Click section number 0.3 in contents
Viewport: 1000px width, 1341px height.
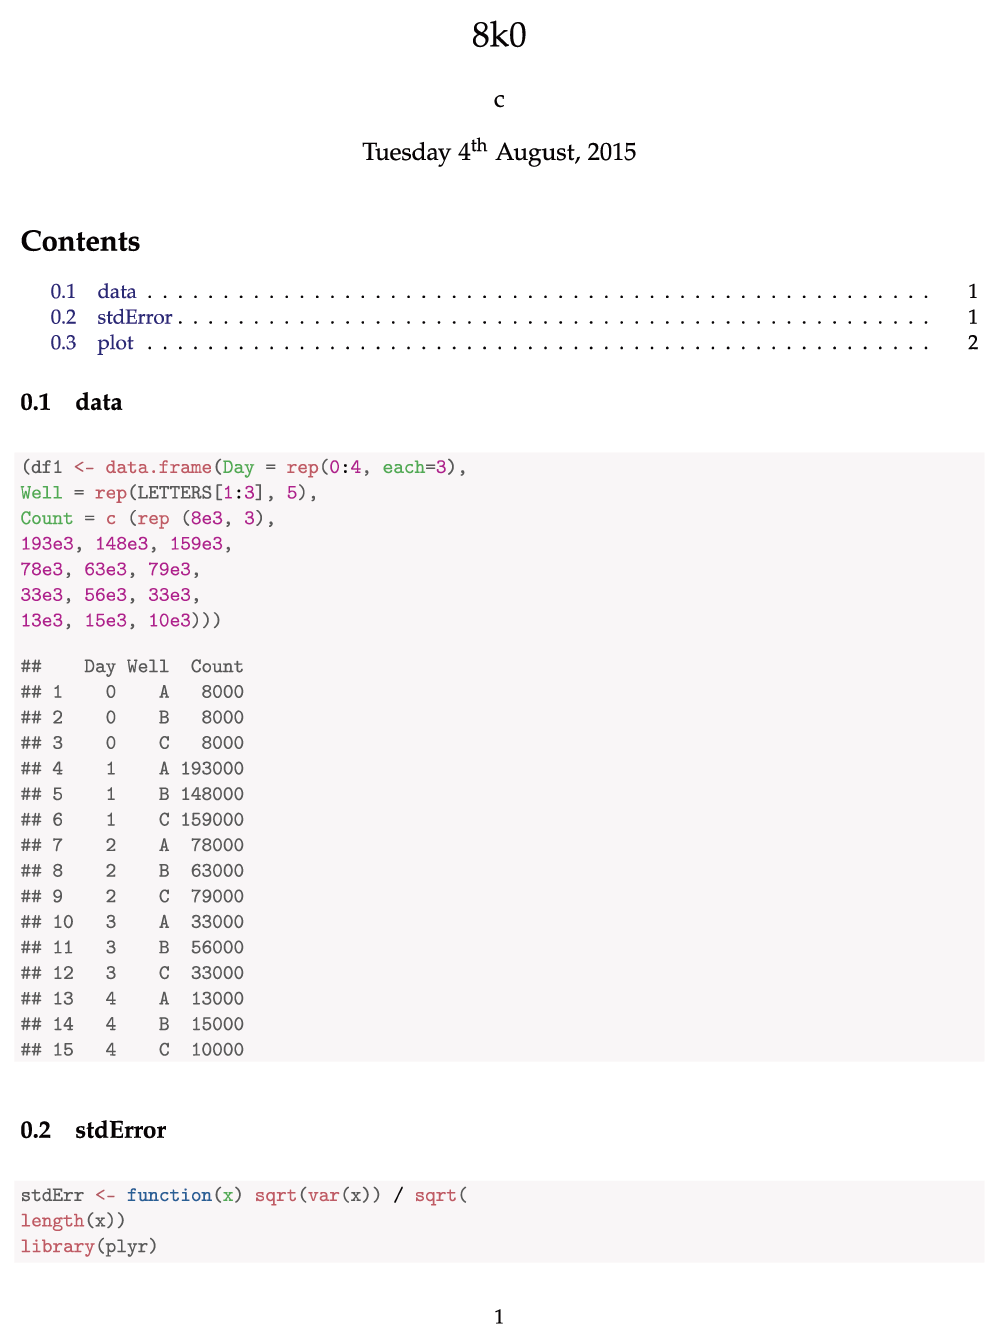click(x=63, y=343)
